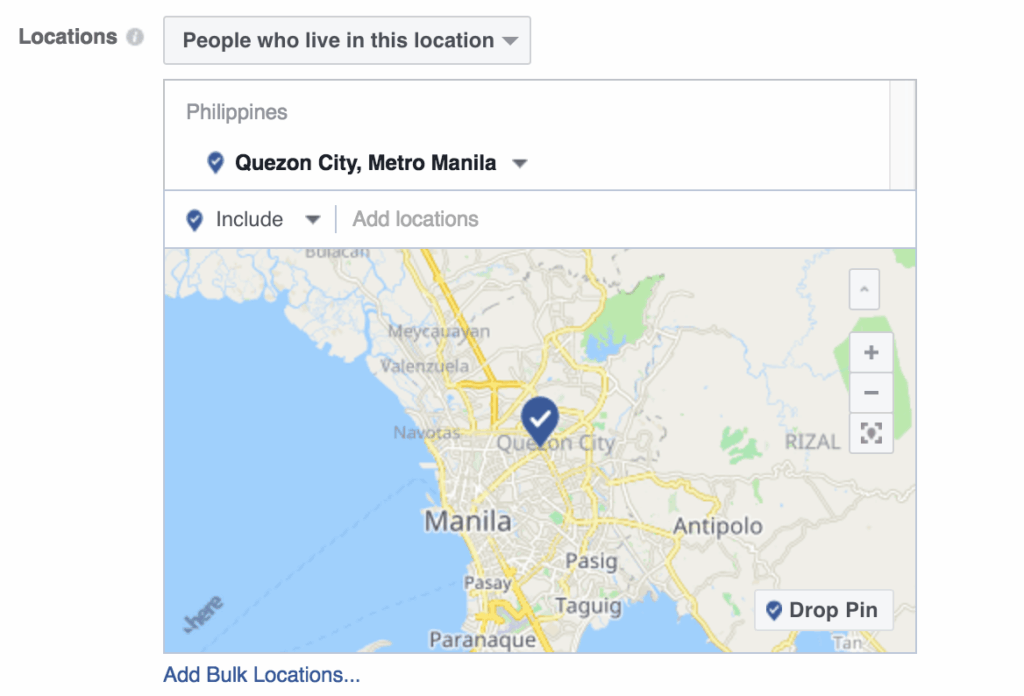
Task: Expand the Quezon City, Metro Manila dropdown
Action: pos(520,162)
